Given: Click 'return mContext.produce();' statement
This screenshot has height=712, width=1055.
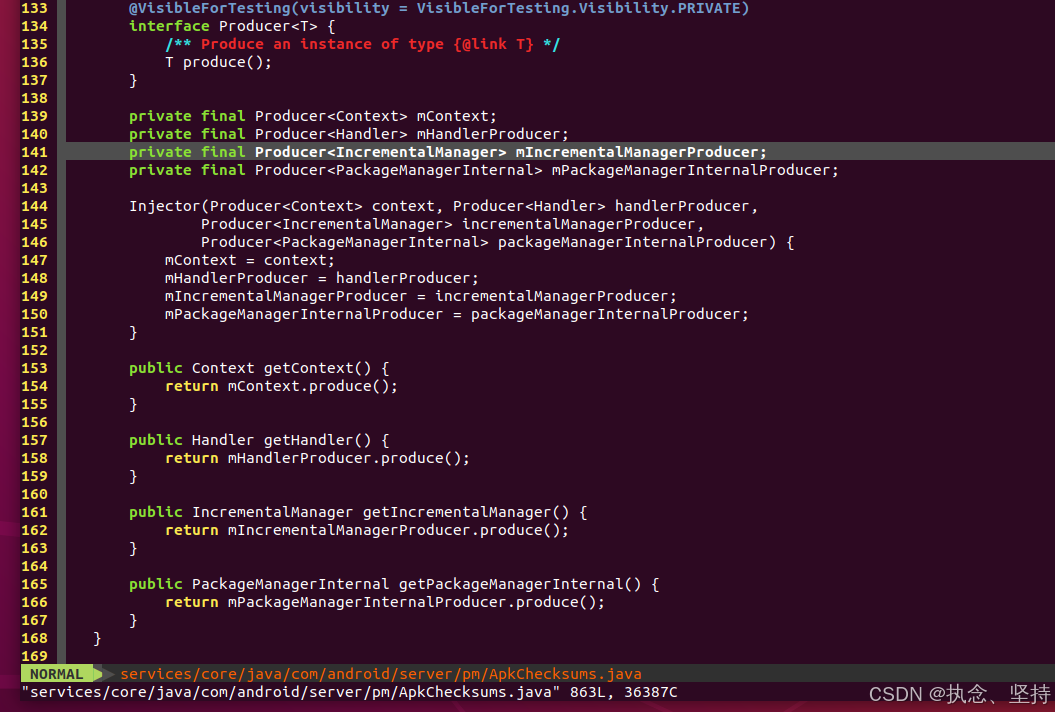Looking at the screenshot, I should click(281, 386).
